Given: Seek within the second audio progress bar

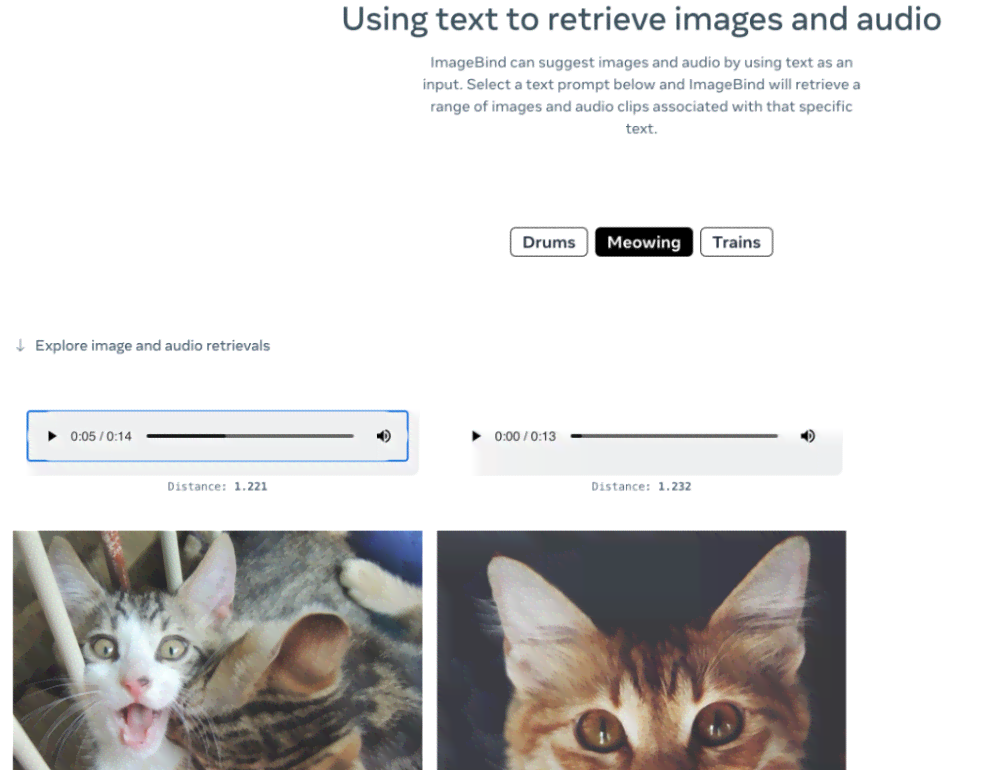Looking at the screenshot, I should [x=674, y=436].
